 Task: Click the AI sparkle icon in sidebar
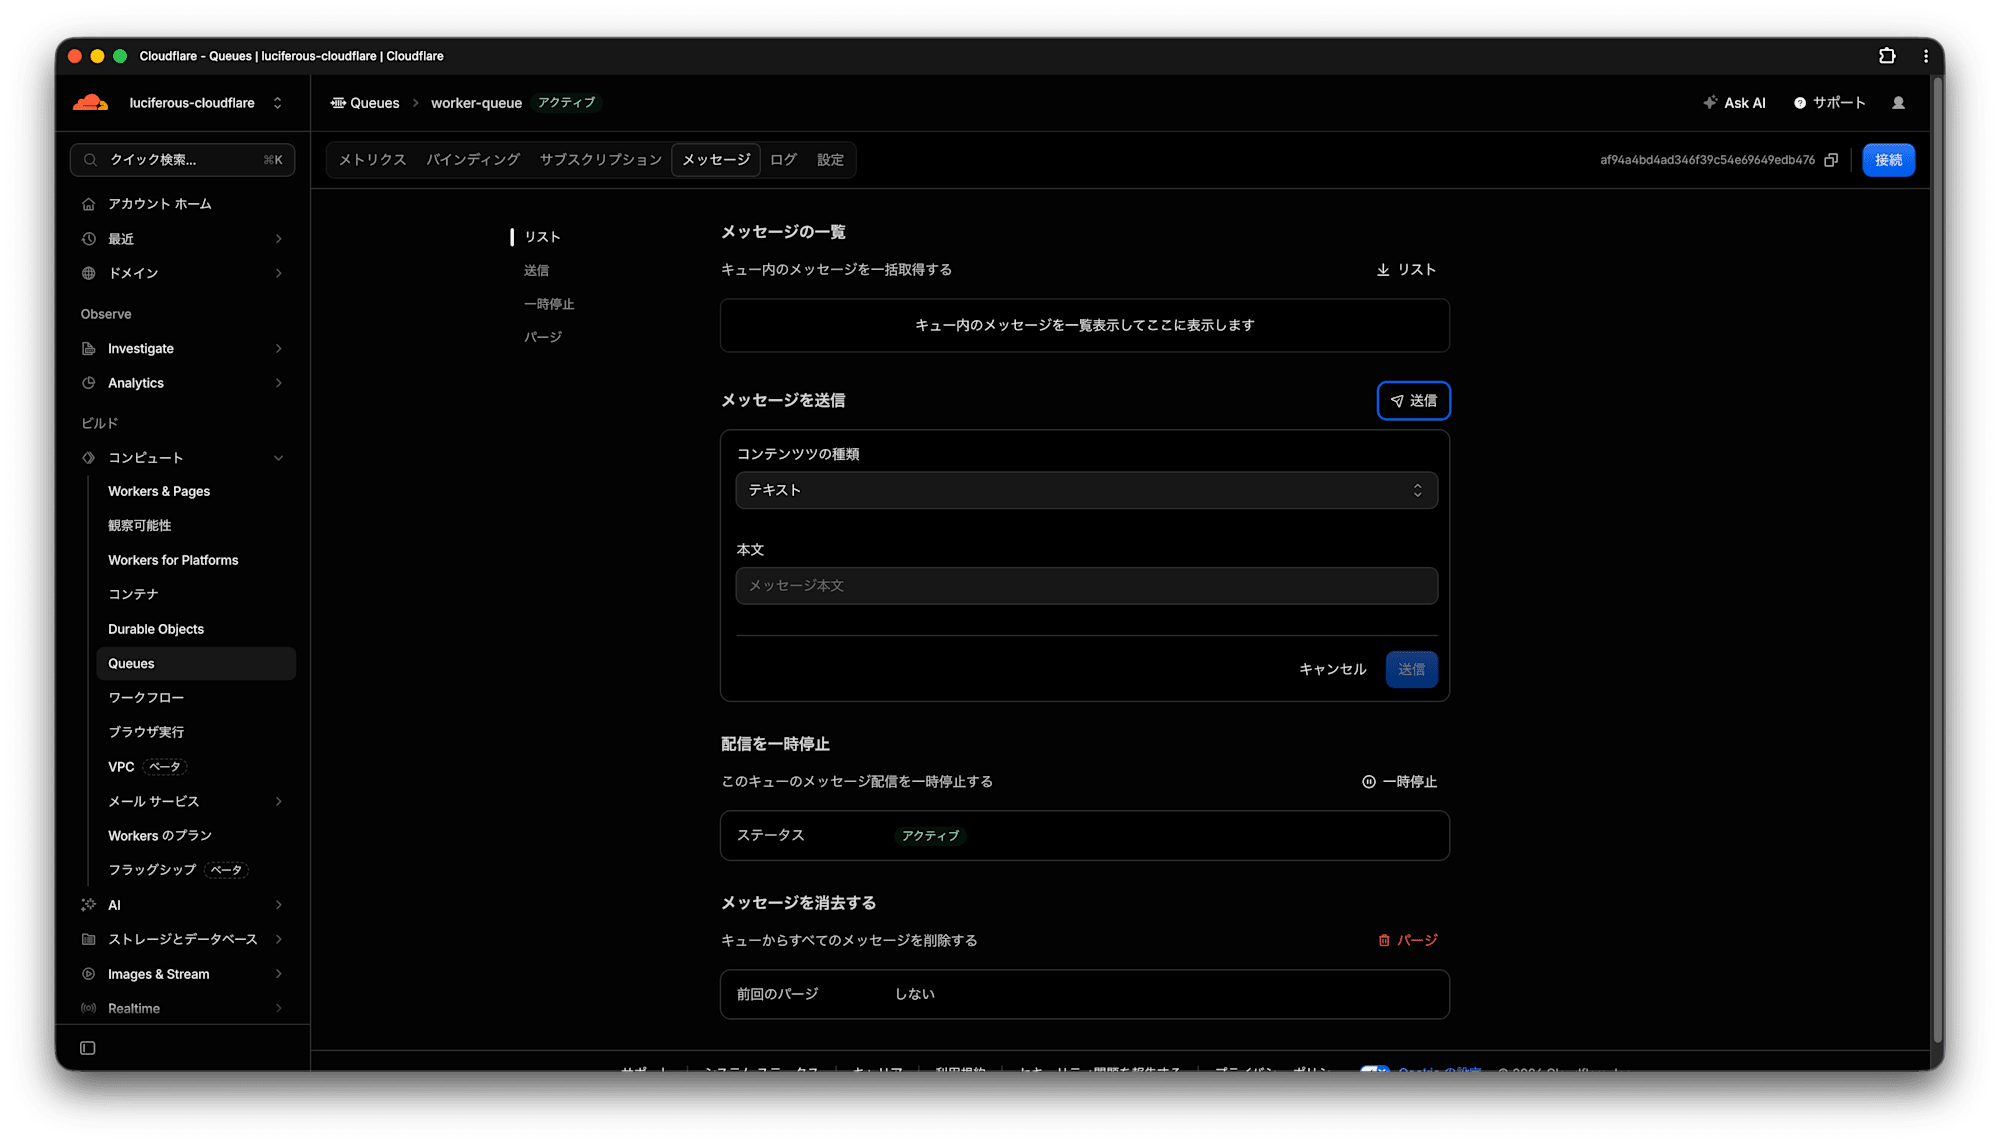pos(89,905)
